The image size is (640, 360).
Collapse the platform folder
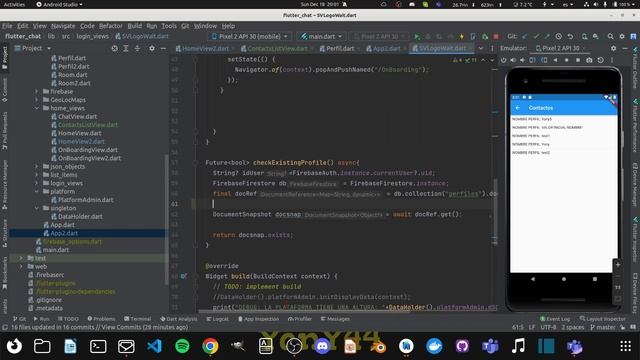pos(36,191)
